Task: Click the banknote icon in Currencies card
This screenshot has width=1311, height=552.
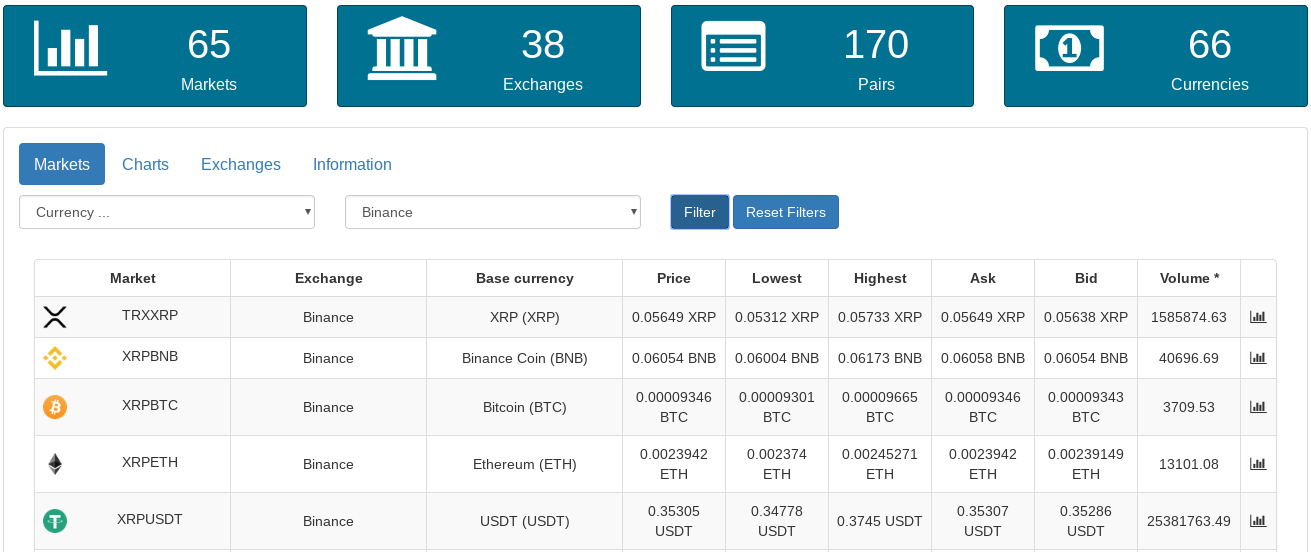Action: click(1069, 47)
